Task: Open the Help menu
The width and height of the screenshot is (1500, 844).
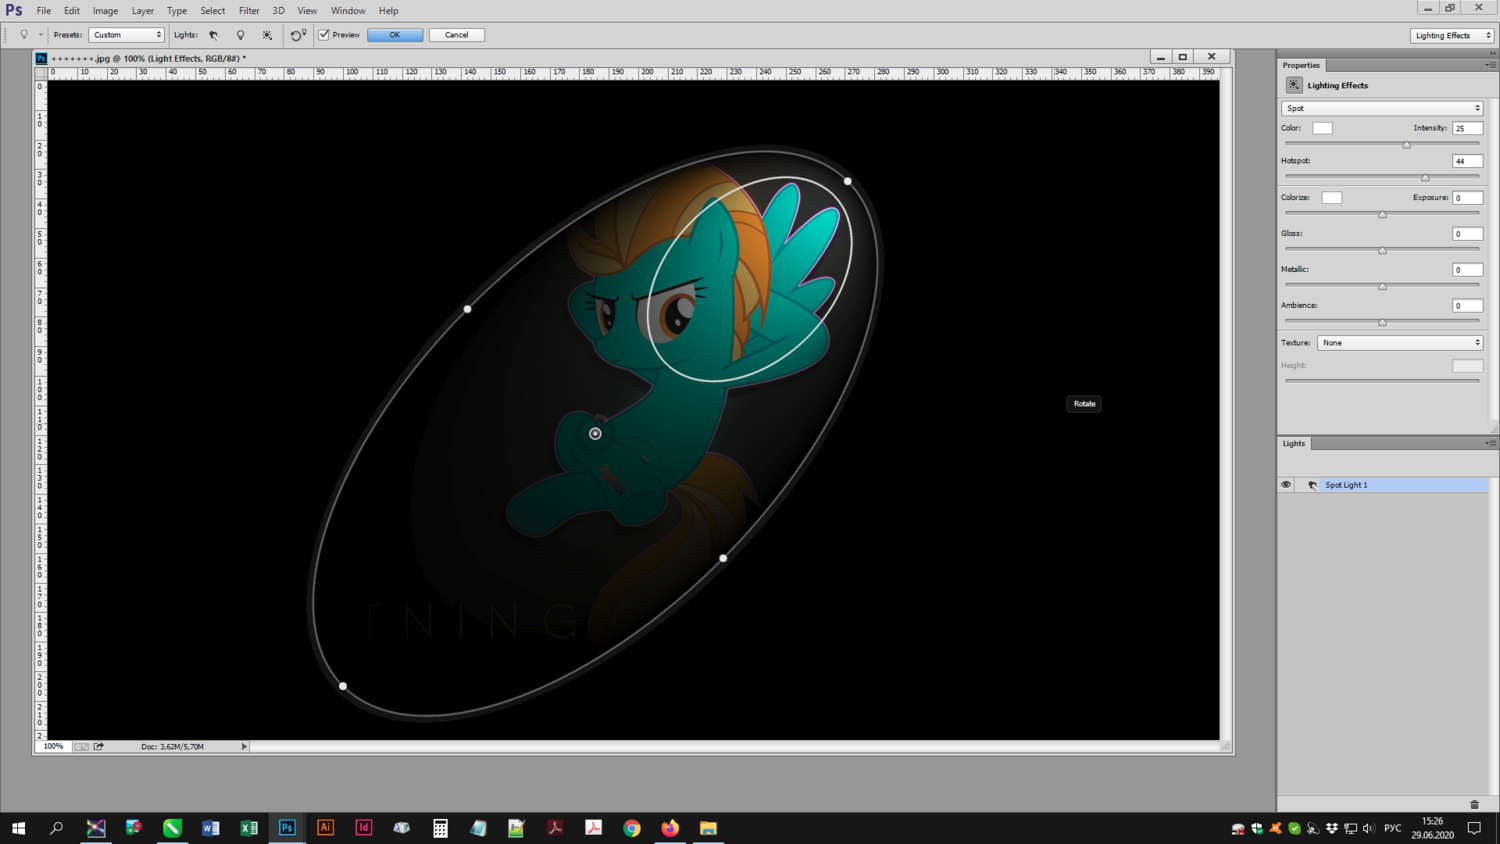Action: pos(389,11)
